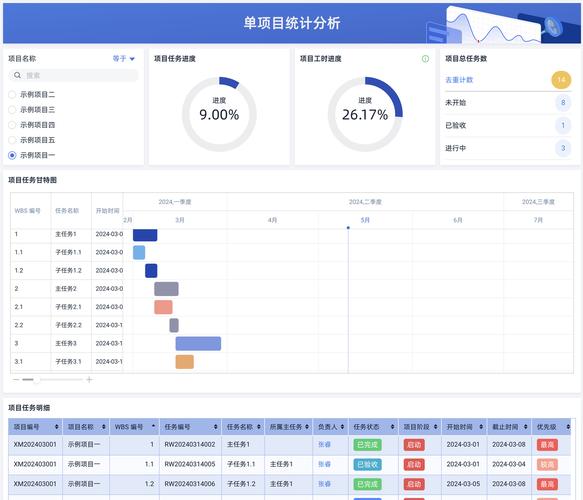Select the 示例项目四 radio button
583x500 pixels.
coord(12,125)
